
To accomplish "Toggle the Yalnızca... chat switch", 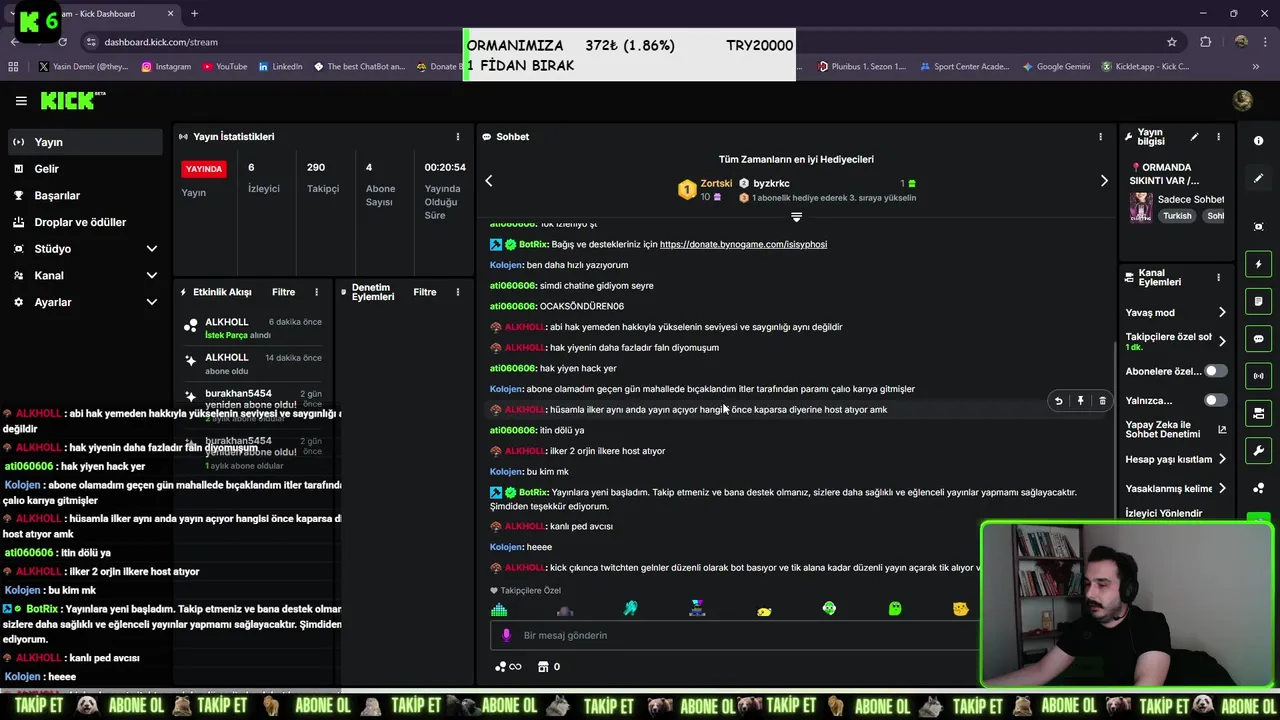I will pos(1215,400).
